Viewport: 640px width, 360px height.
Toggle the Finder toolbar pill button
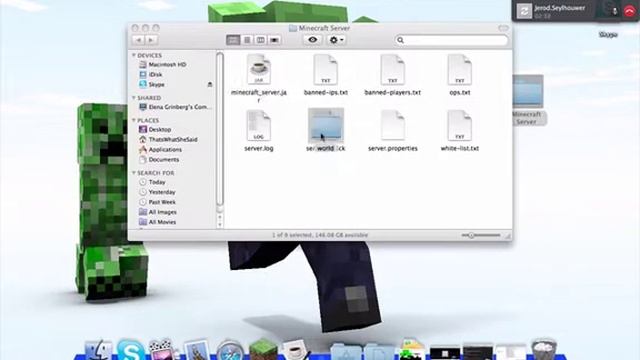503,28
